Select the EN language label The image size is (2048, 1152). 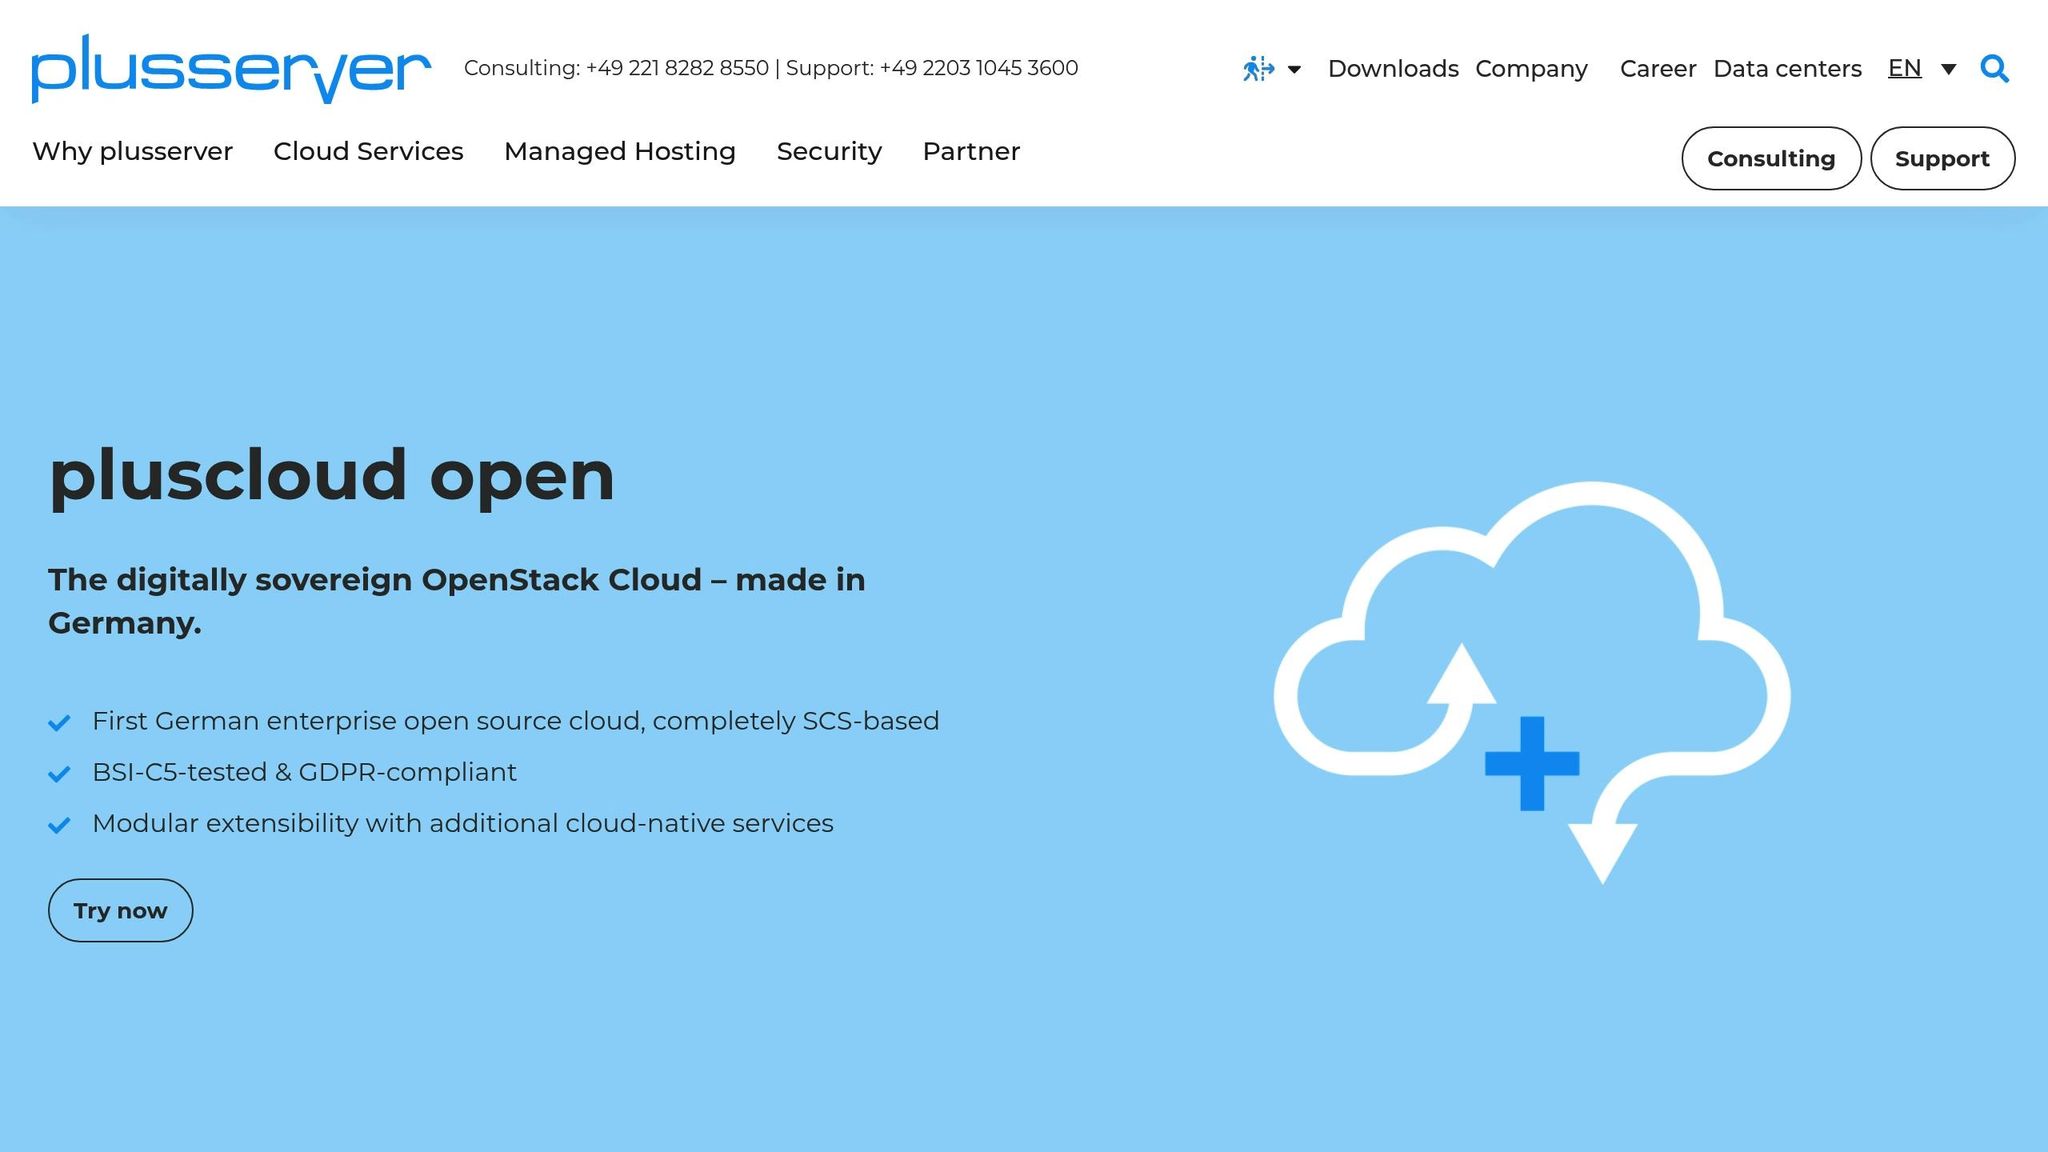point(1904,68)
